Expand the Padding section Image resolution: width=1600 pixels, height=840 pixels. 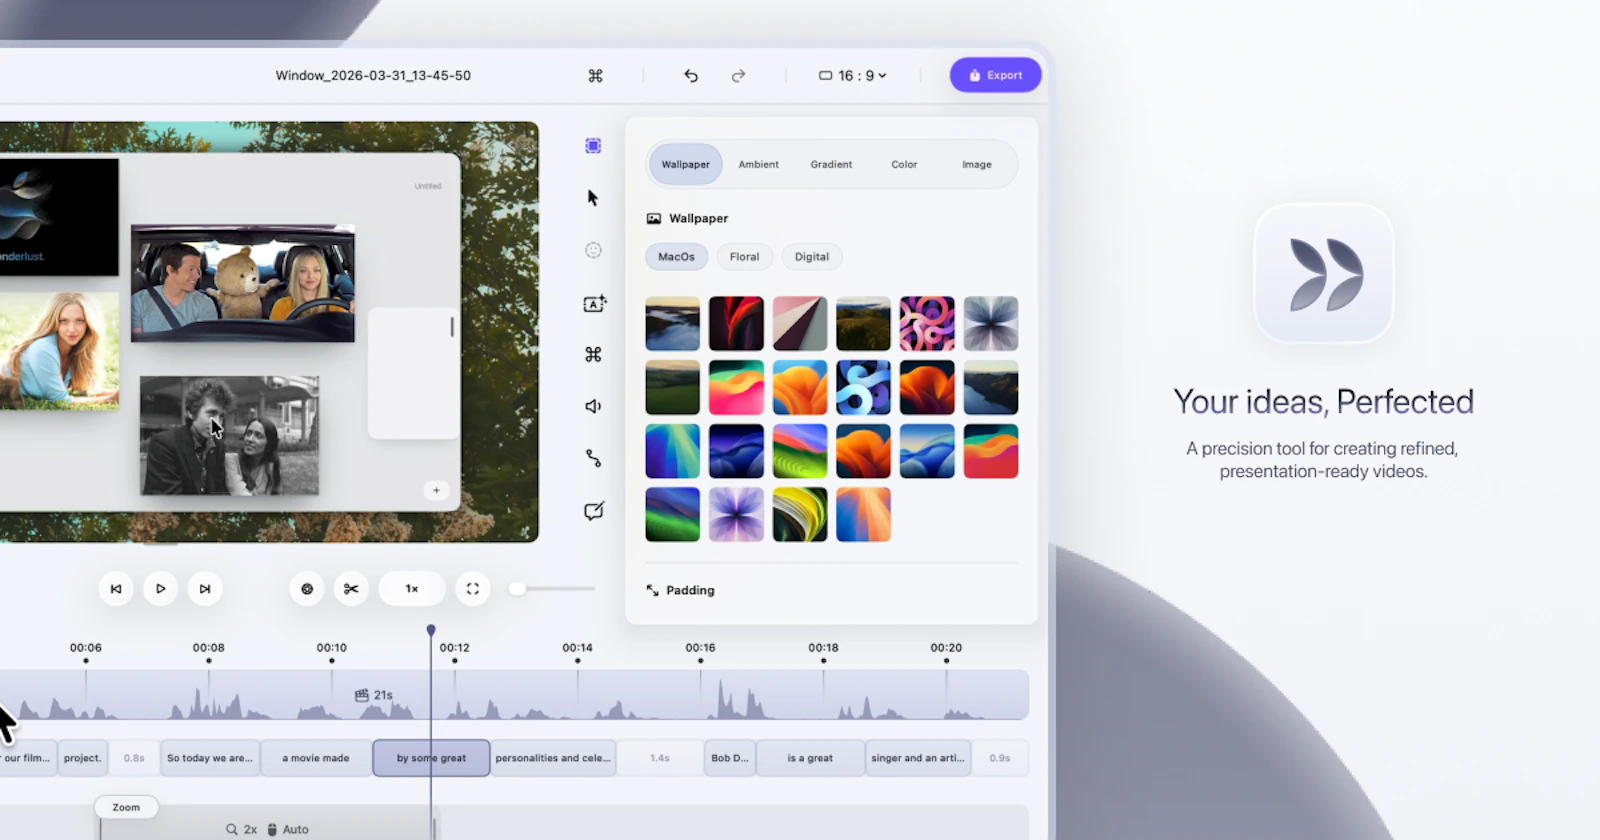681,590
